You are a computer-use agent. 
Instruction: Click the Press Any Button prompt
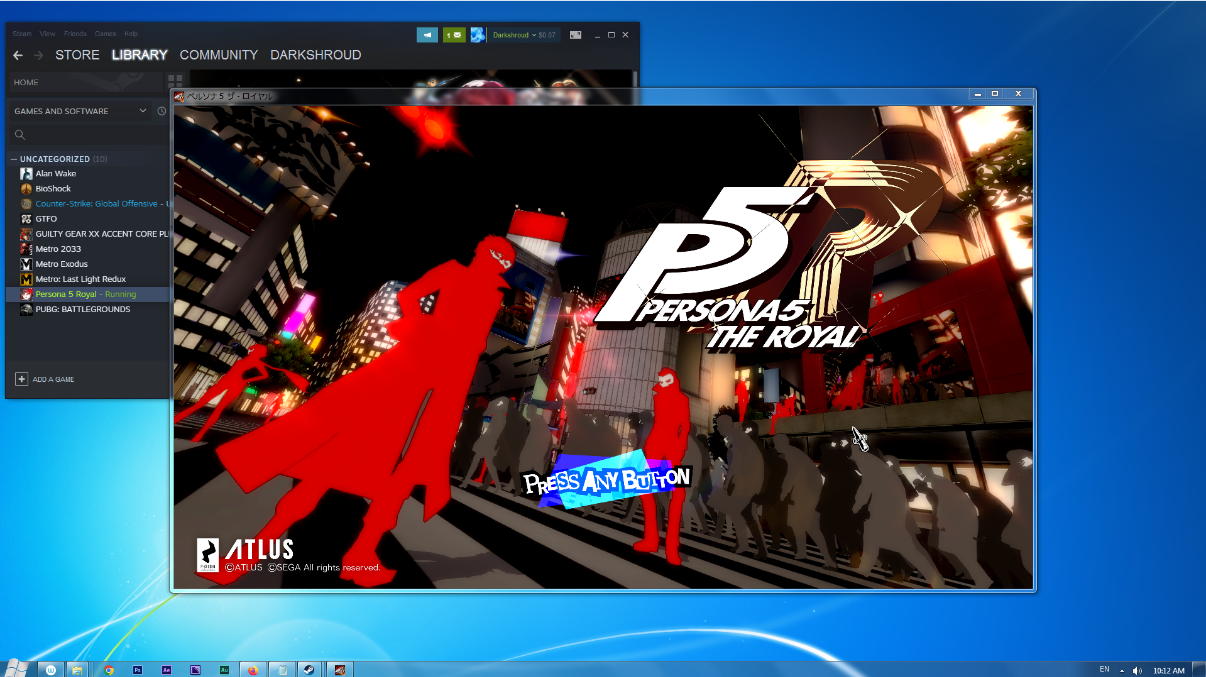tap(607, 482)
